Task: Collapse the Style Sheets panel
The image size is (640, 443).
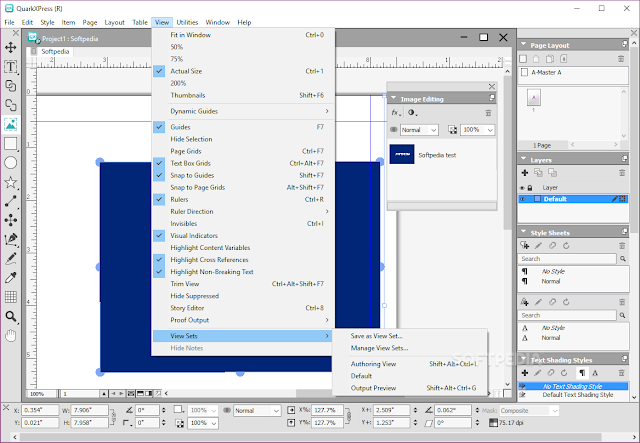Action: coord(523,232)
